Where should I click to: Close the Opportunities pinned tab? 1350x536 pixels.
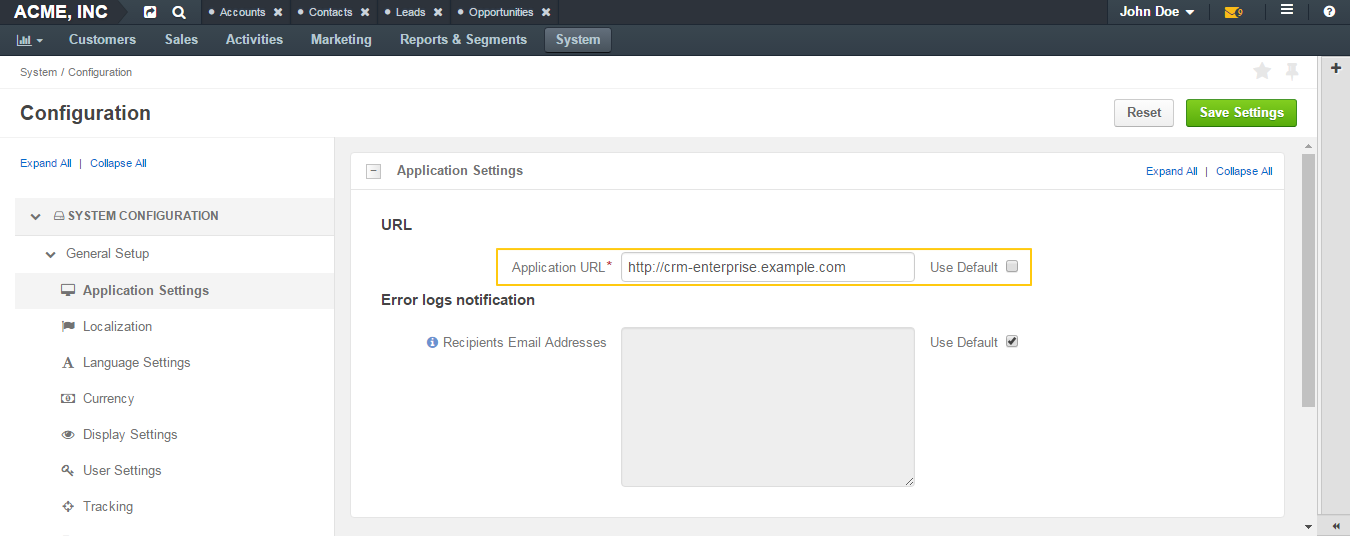[x=546, y=12]
